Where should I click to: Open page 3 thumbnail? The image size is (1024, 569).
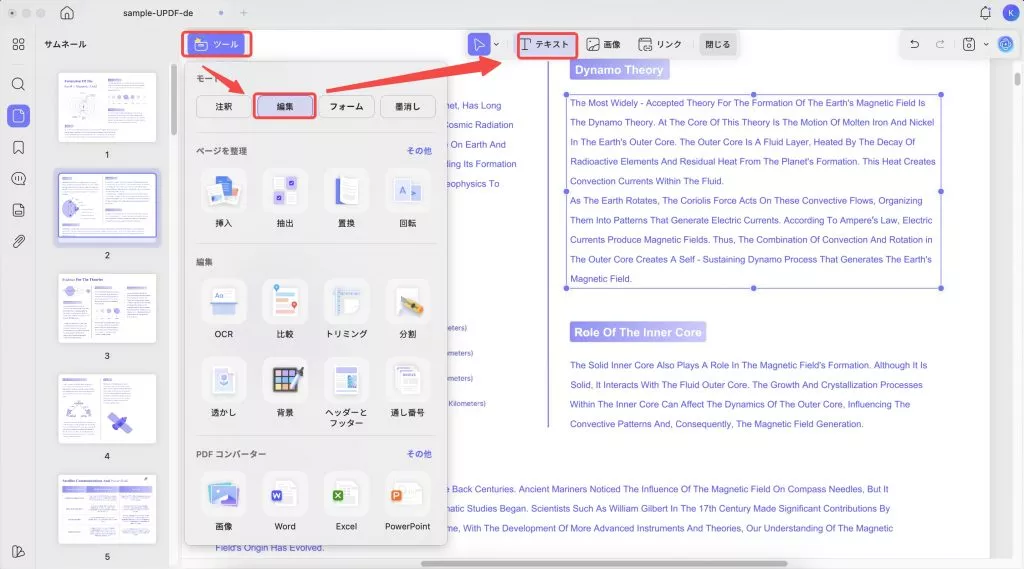click(x=107, y=308)
